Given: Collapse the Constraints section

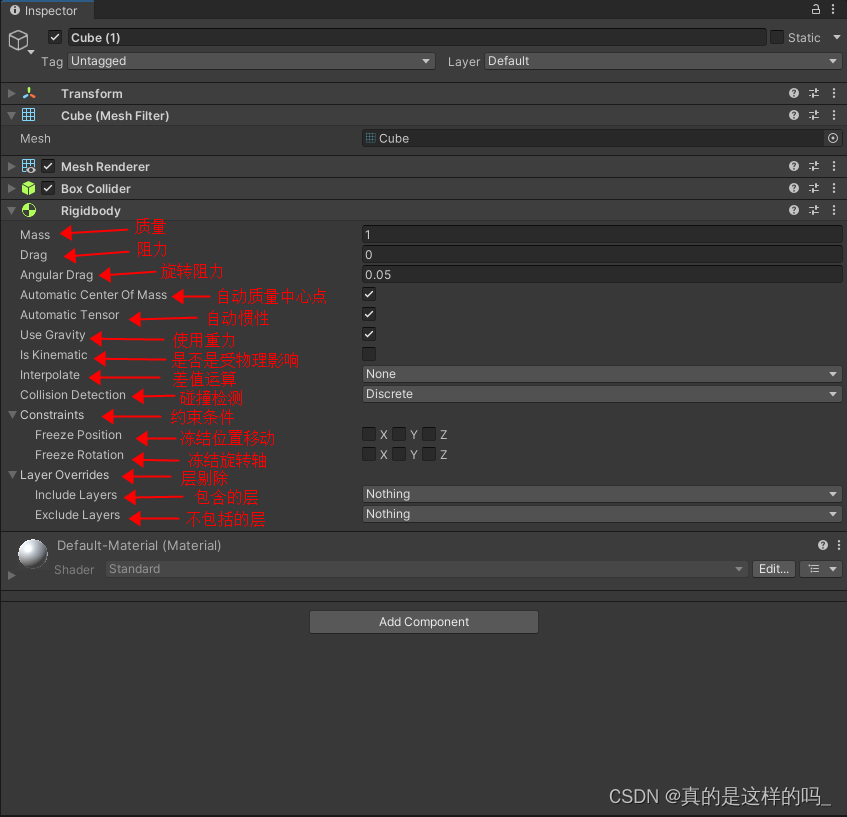Looking at the screenshot, I should tap(11, 414).
